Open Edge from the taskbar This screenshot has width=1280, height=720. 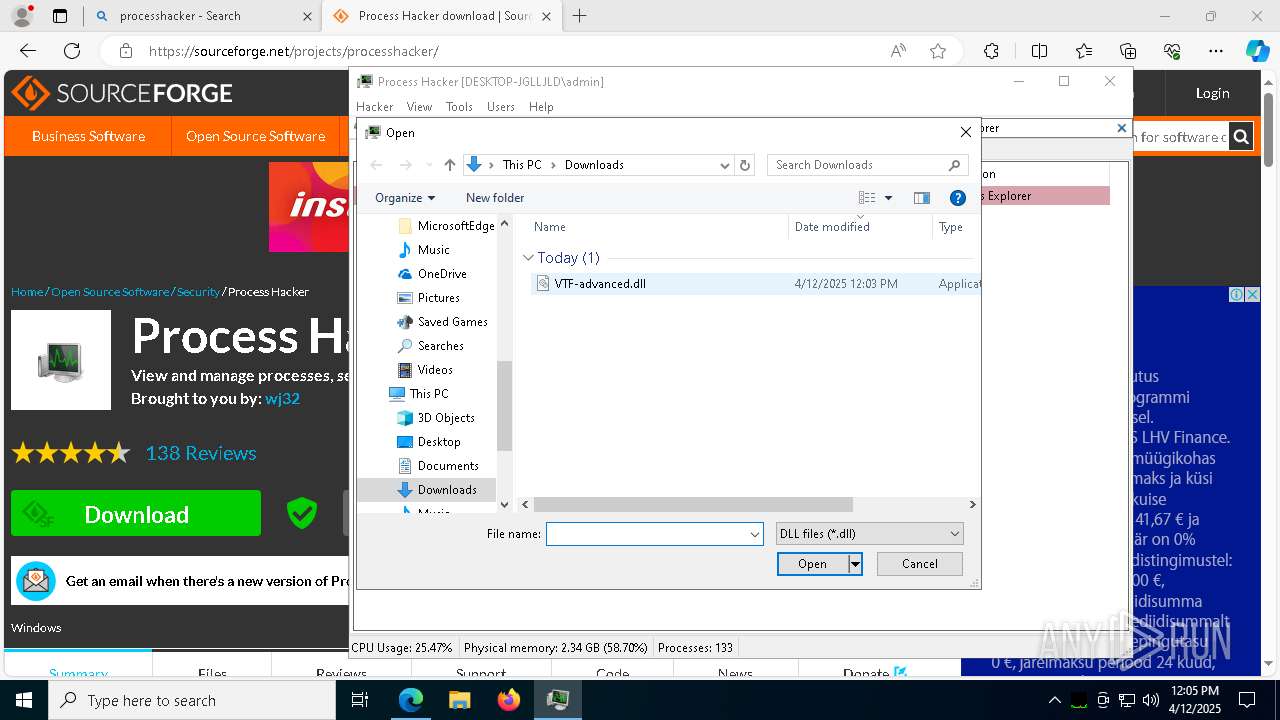coord(411,700)
